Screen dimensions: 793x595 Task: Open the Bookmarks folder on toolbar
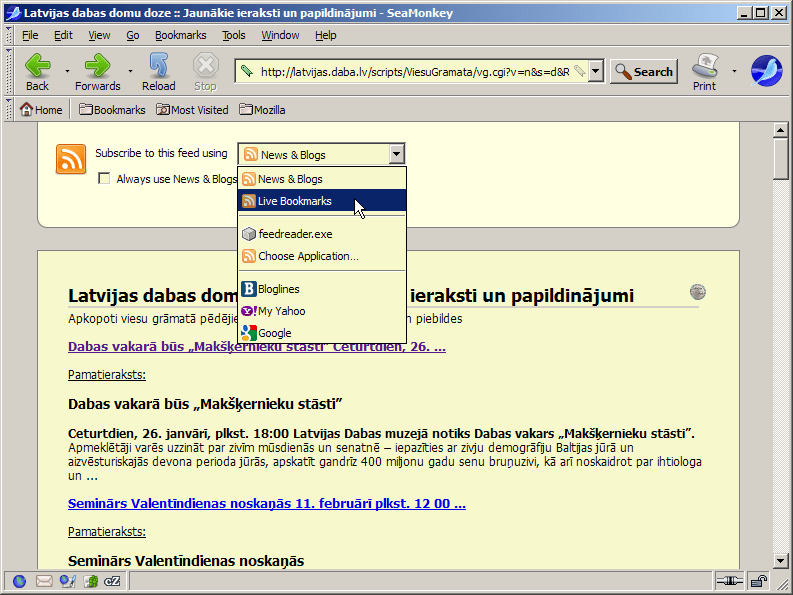(112, 110)
